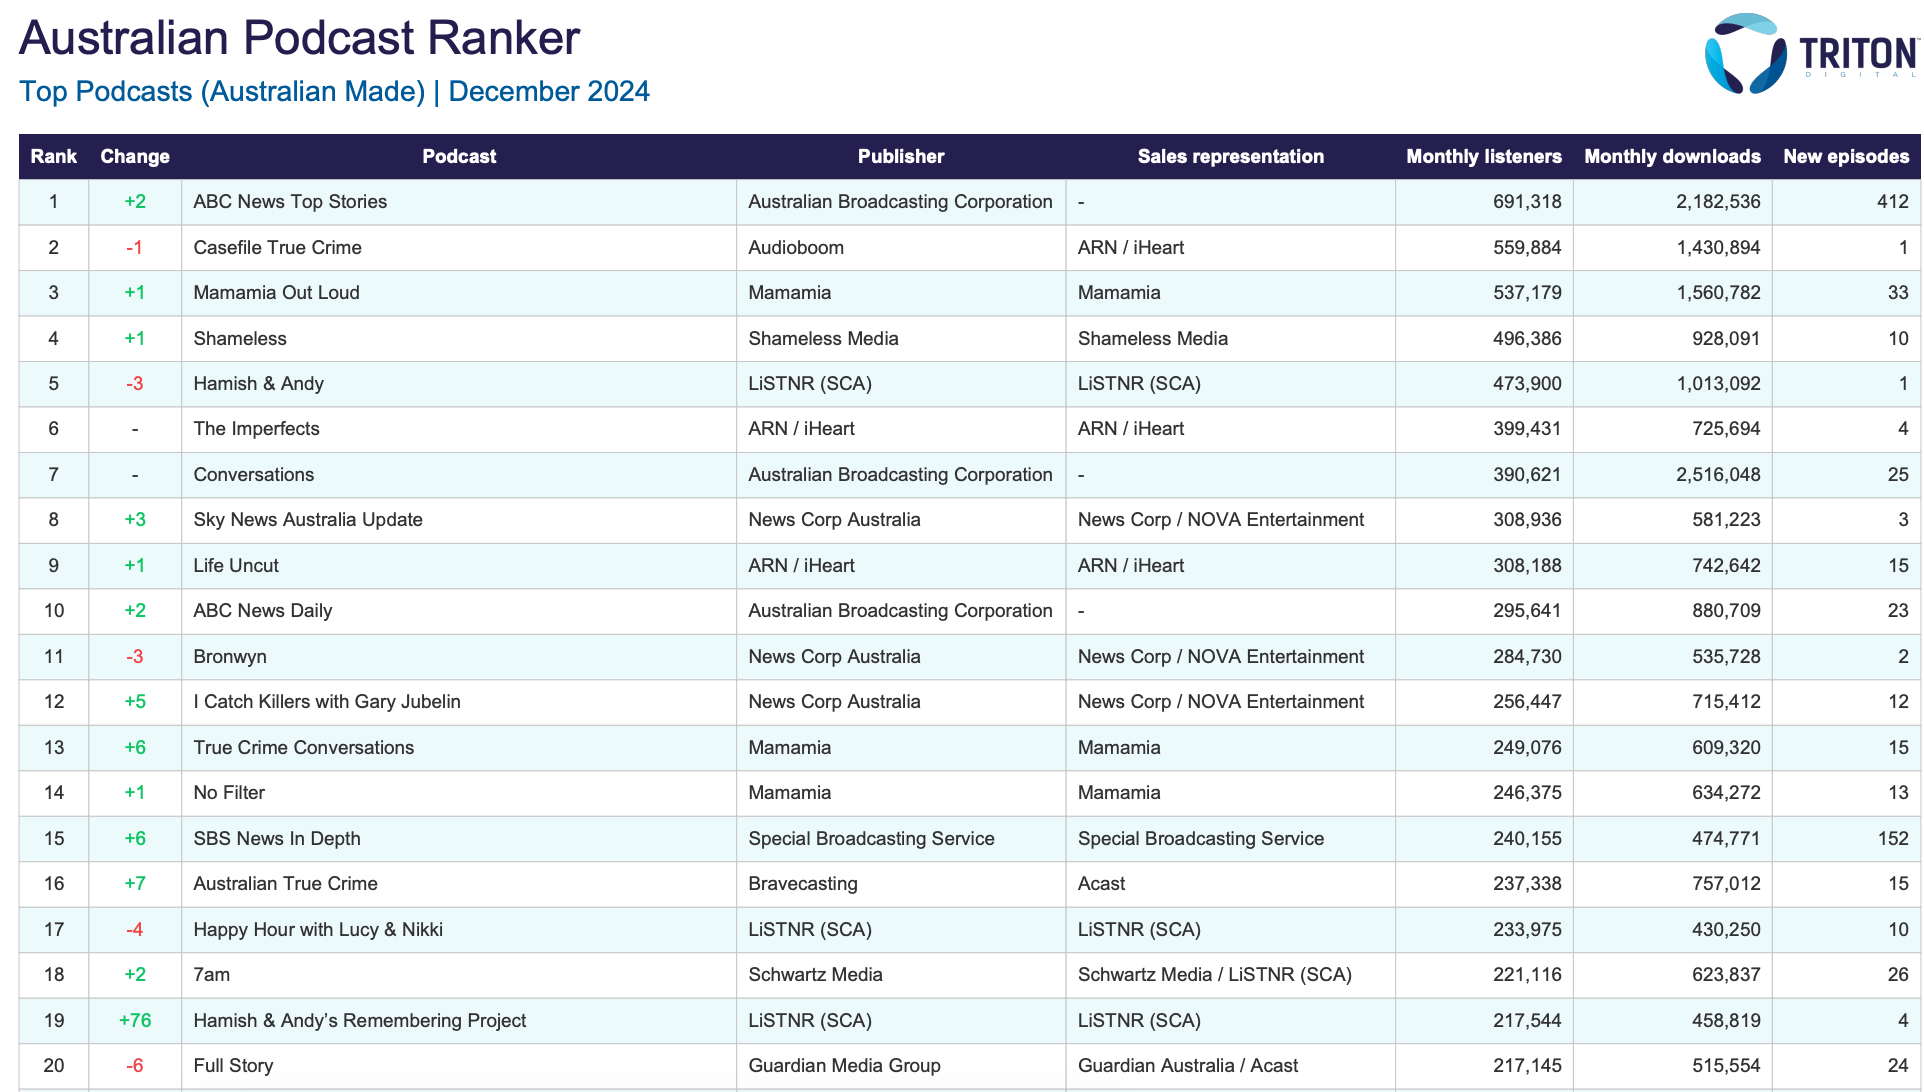Click the 1,013,092 monthly downloads value

[1718, 384]
